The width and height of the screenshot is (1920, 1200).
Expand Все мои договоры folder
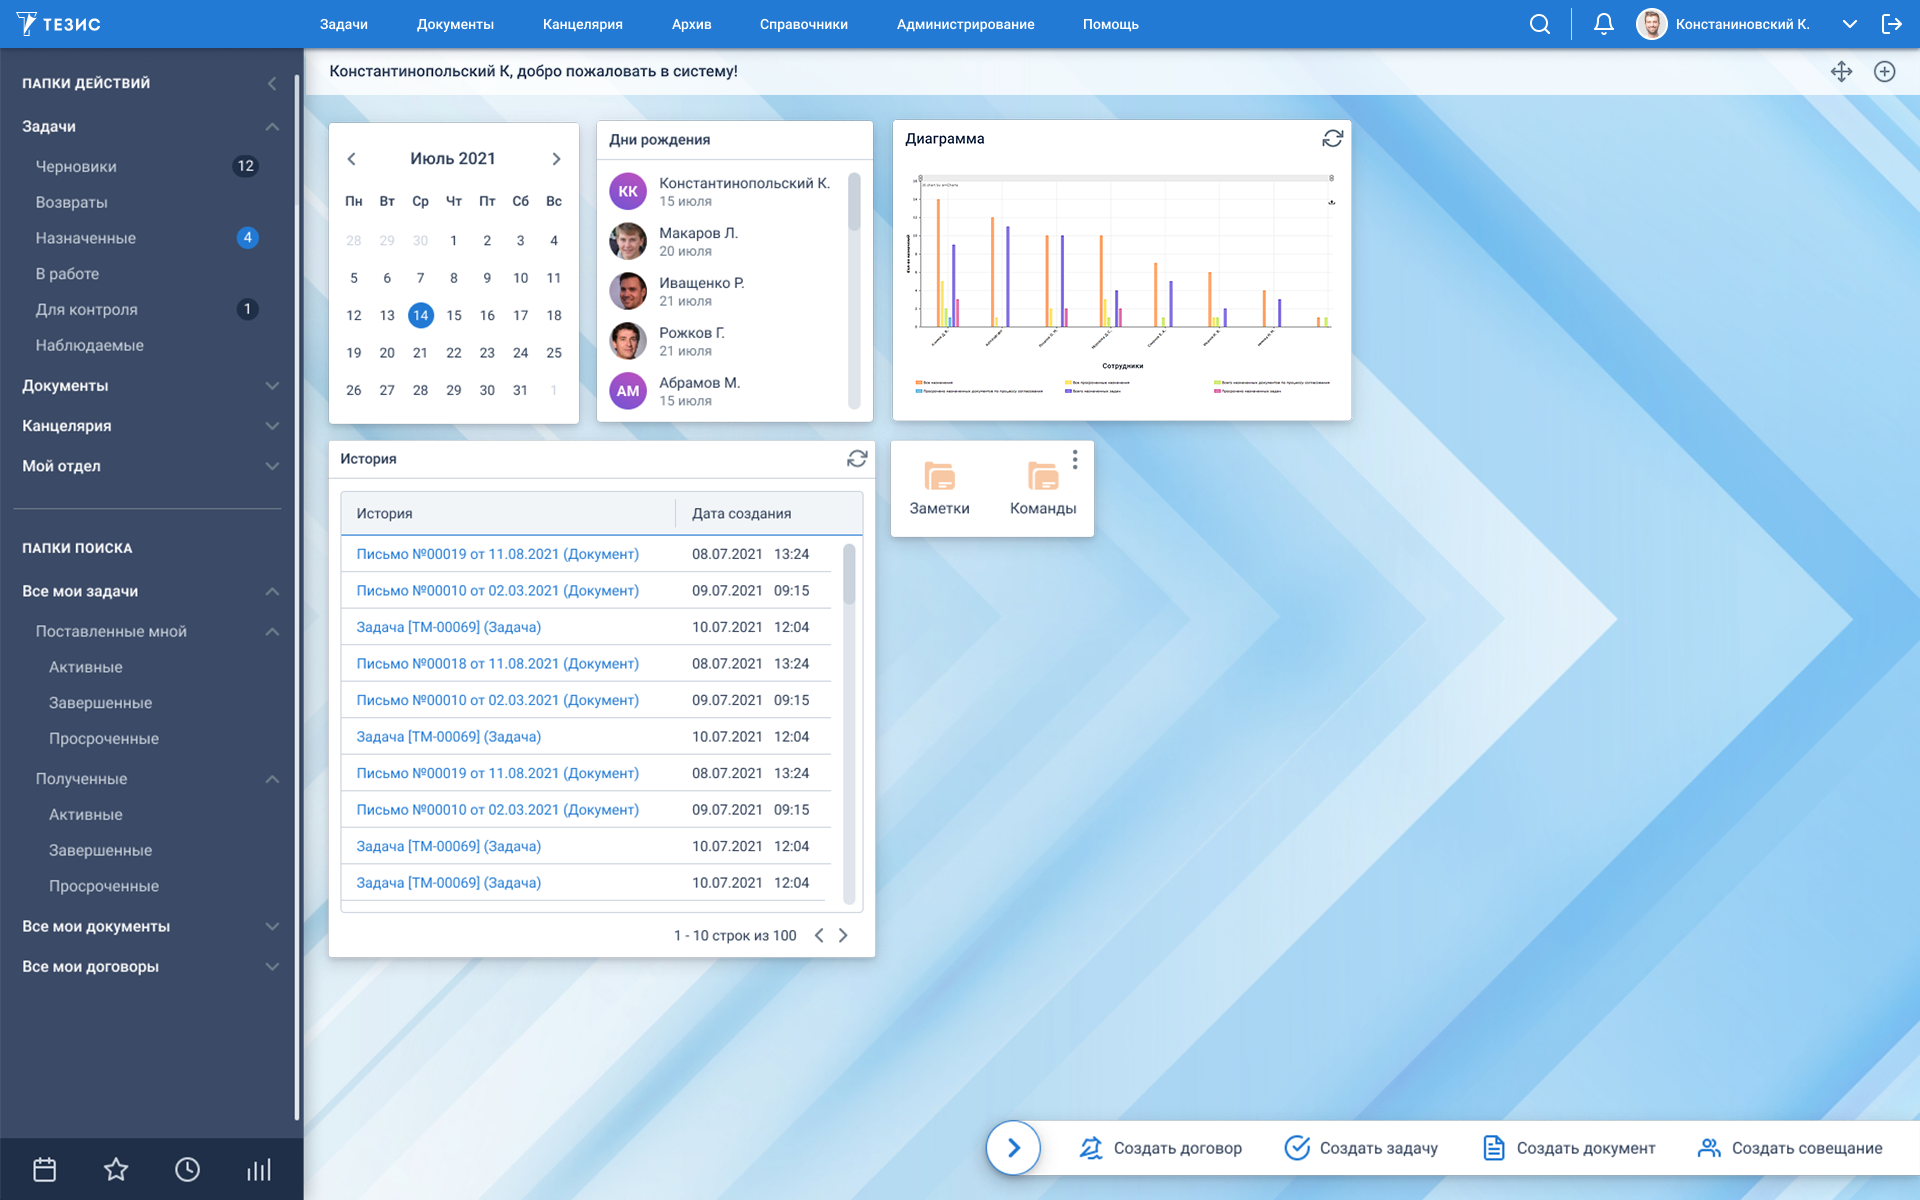[x=272, y=967]
